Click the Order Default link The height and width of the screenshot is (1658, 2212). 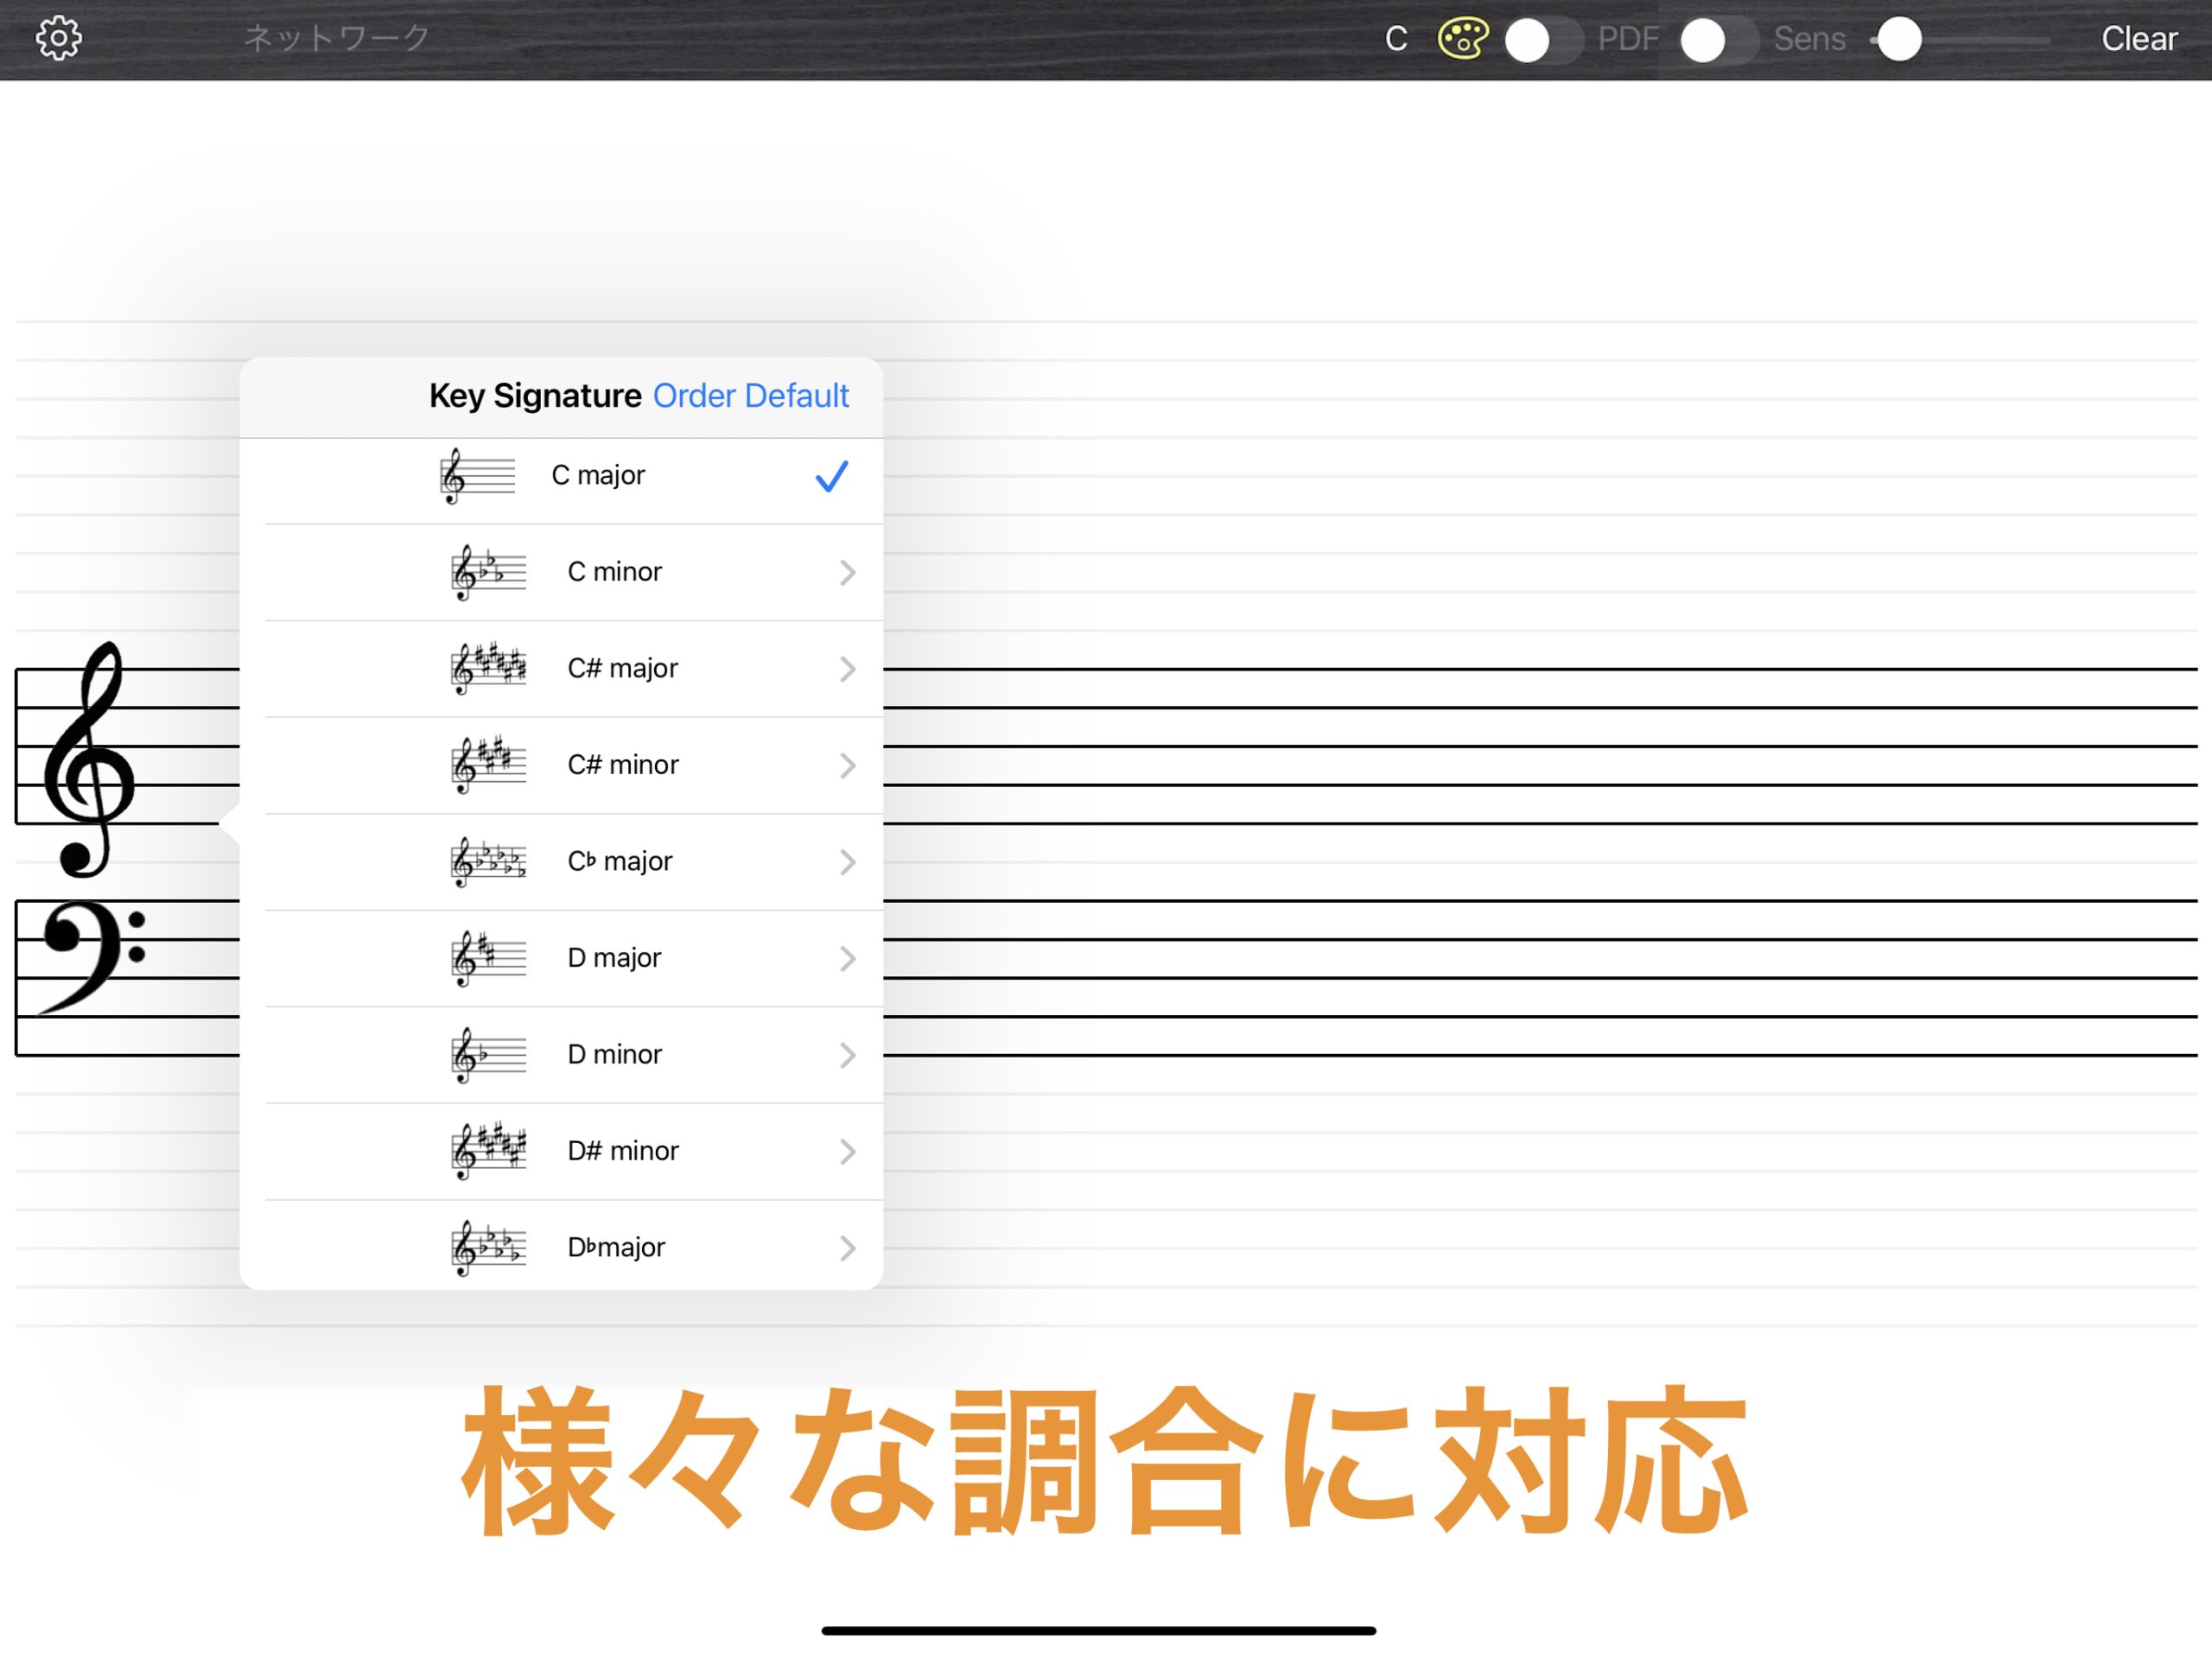(750, 396)
